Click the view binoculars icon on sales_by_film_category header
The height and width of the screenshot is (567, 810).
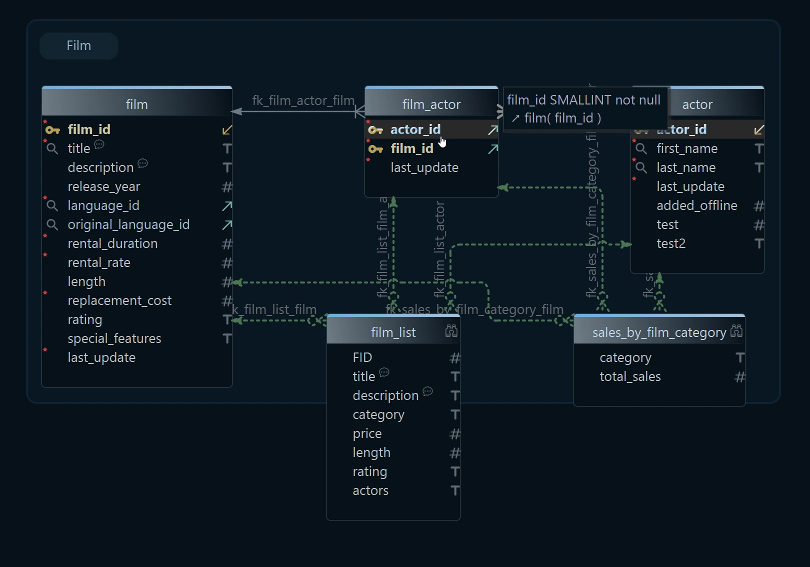pos(737,331)
